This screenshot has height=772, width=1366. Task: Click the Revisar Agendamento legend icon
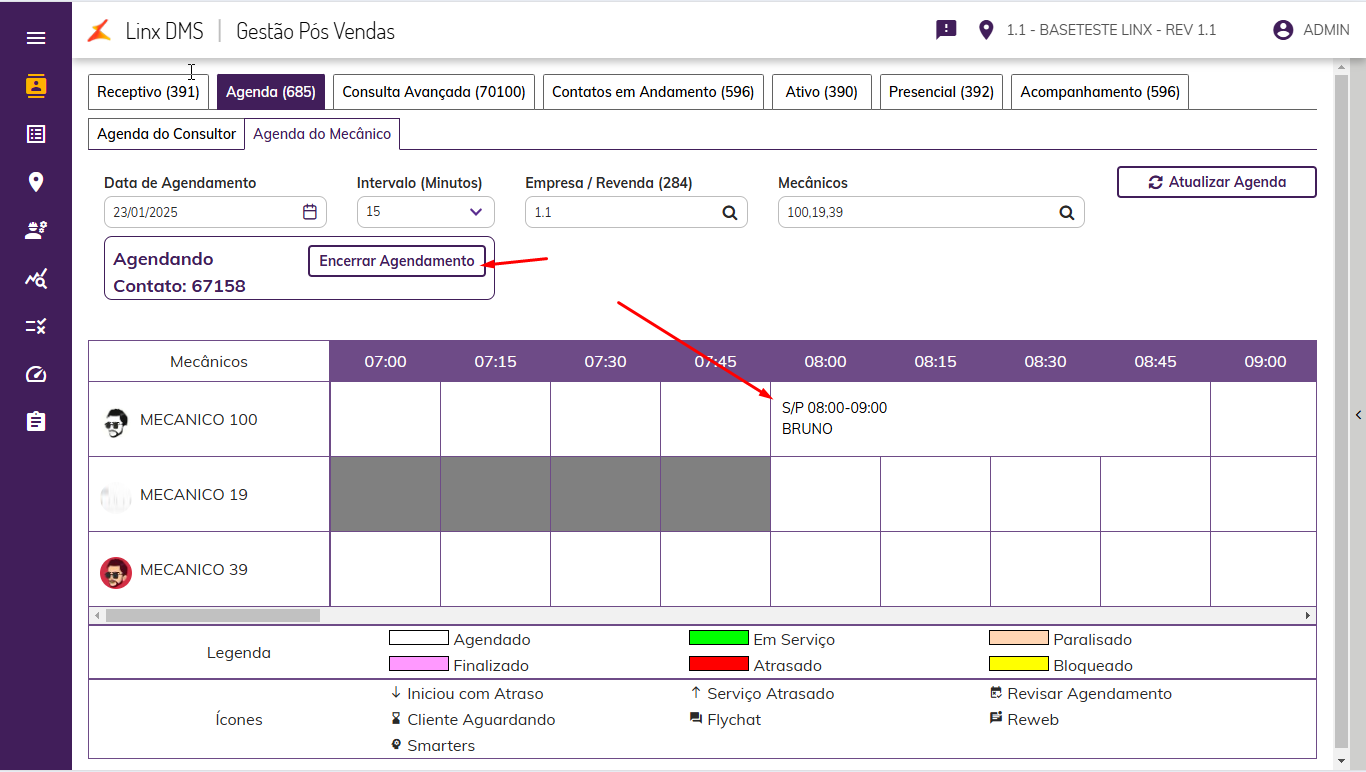996,692
